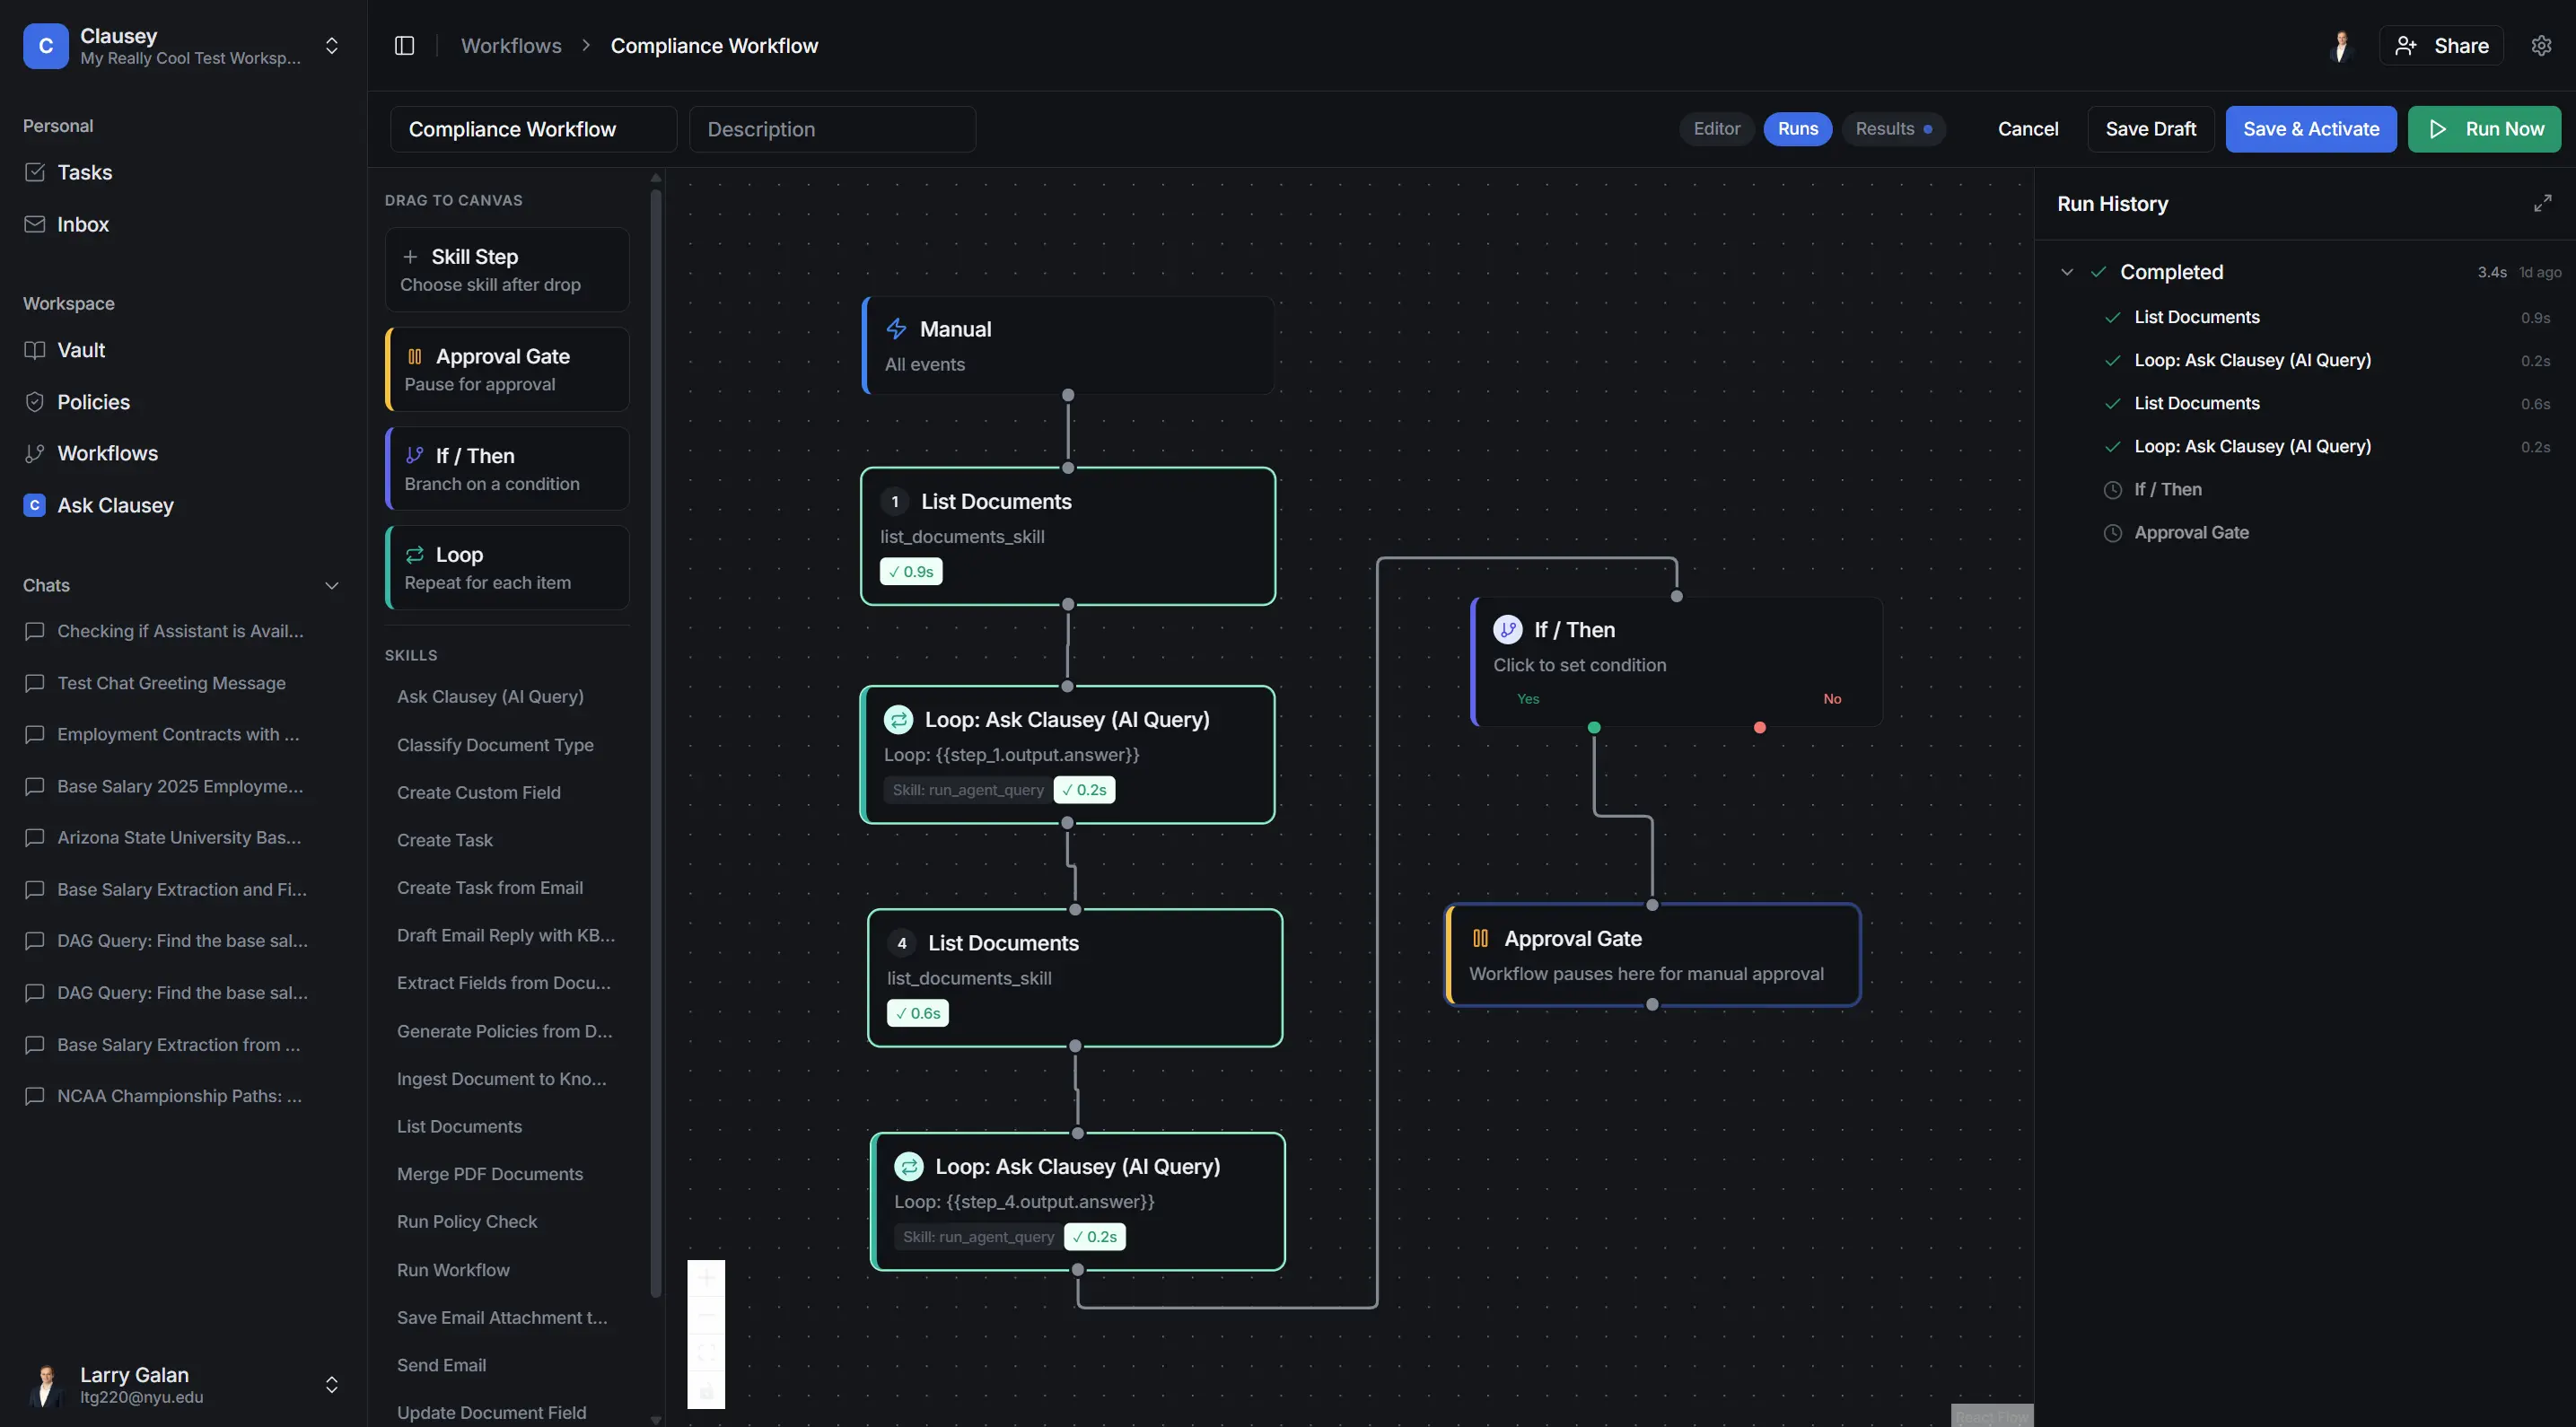Image resolution: width=2576 pixels, height=1427 pixels.
Task: Toggle the sidebar panel icon
Action: (x=404, y=46)
